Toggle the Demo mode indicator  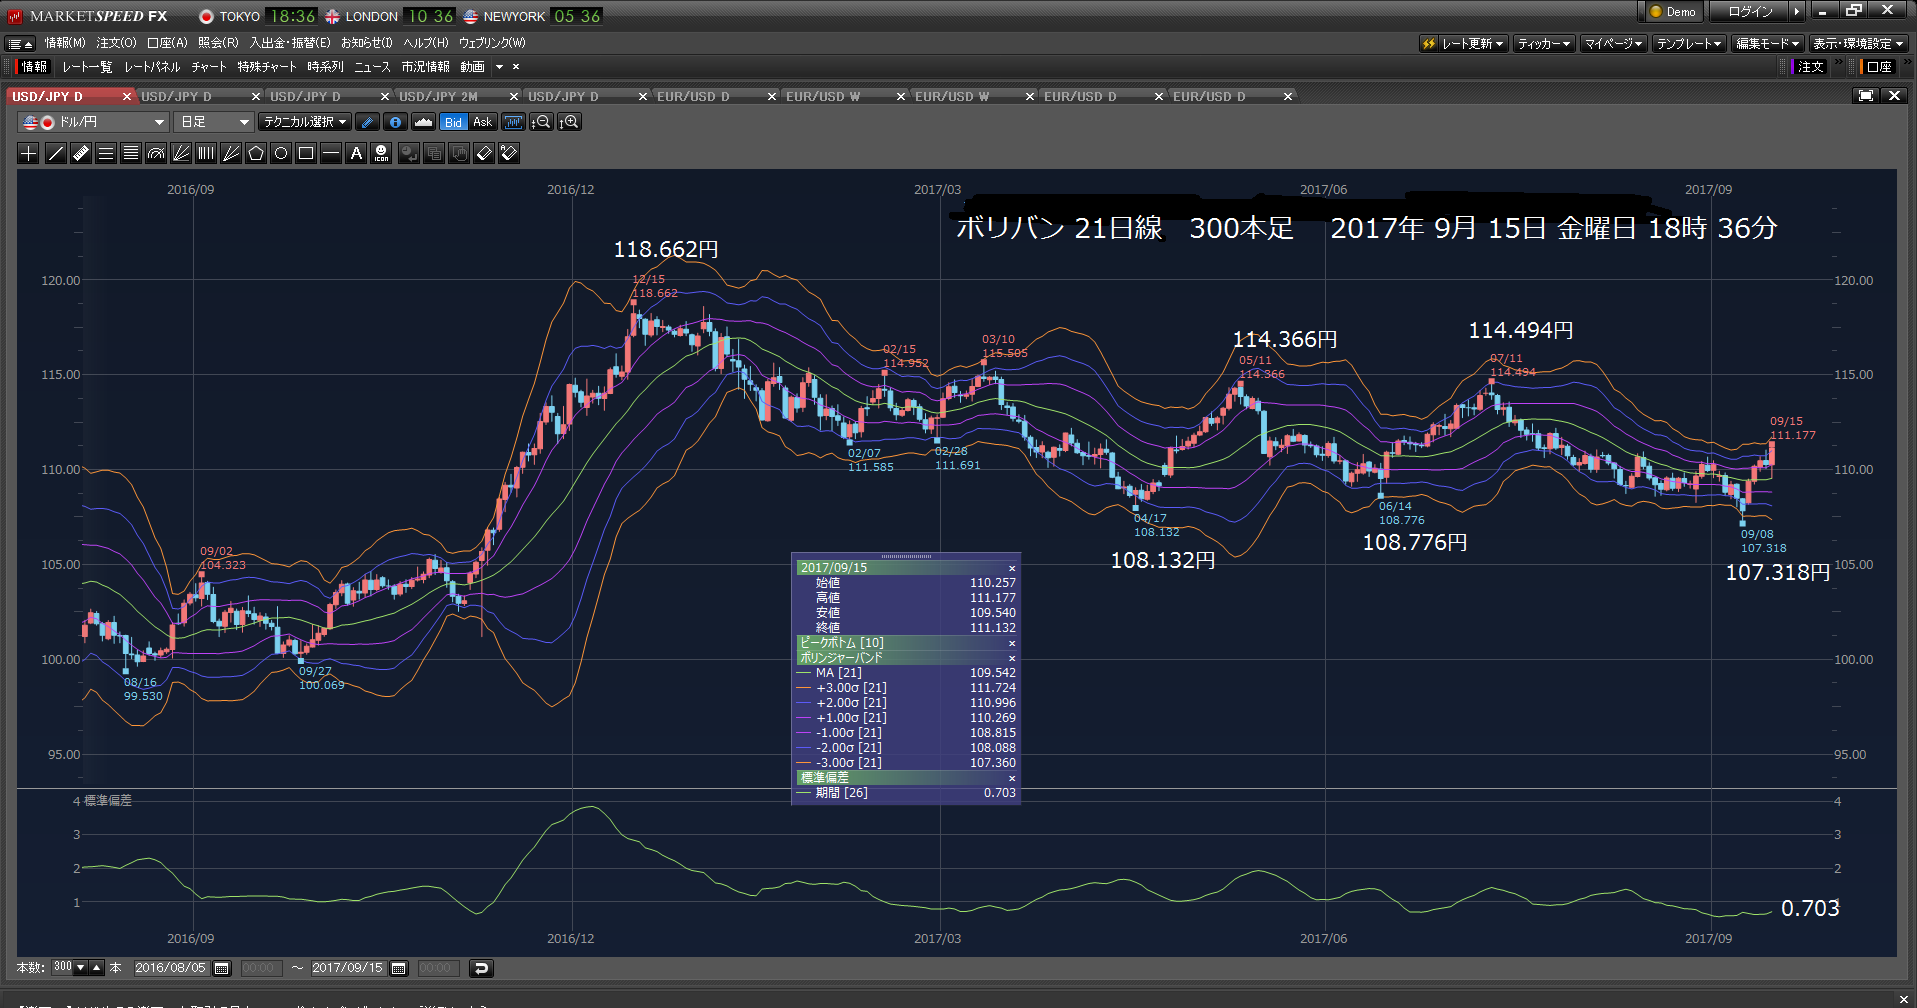1672,12
